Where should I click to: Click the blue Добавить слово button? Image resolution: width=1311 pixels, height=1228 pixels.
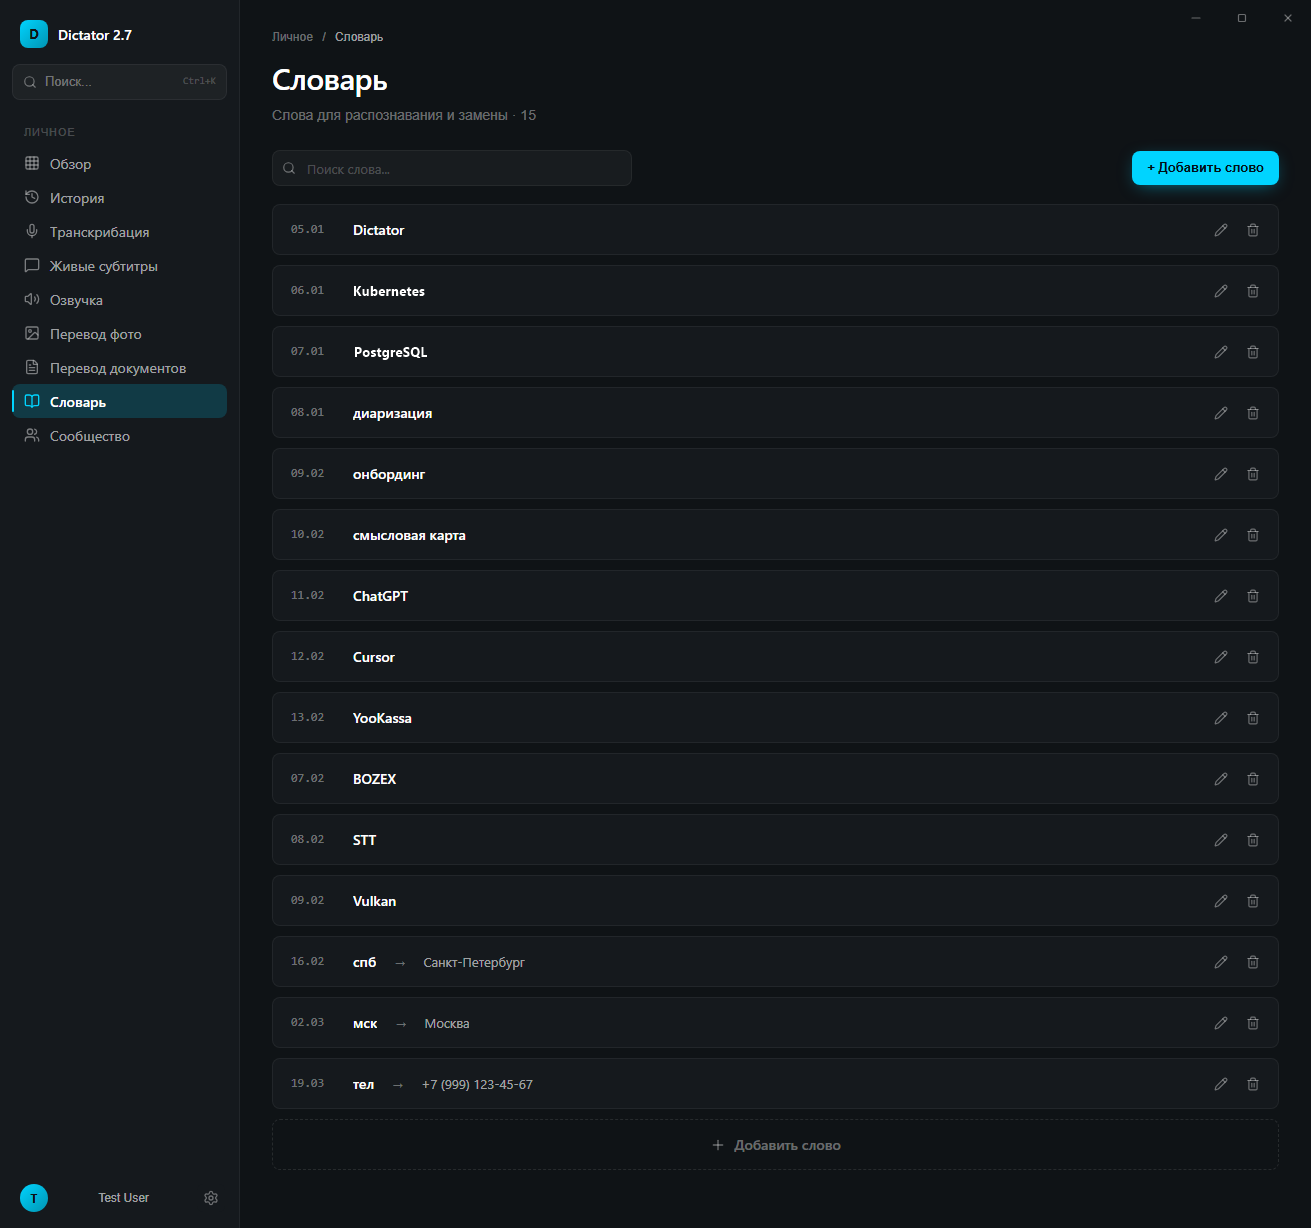pyautogui.click(x=1205, y=168)
